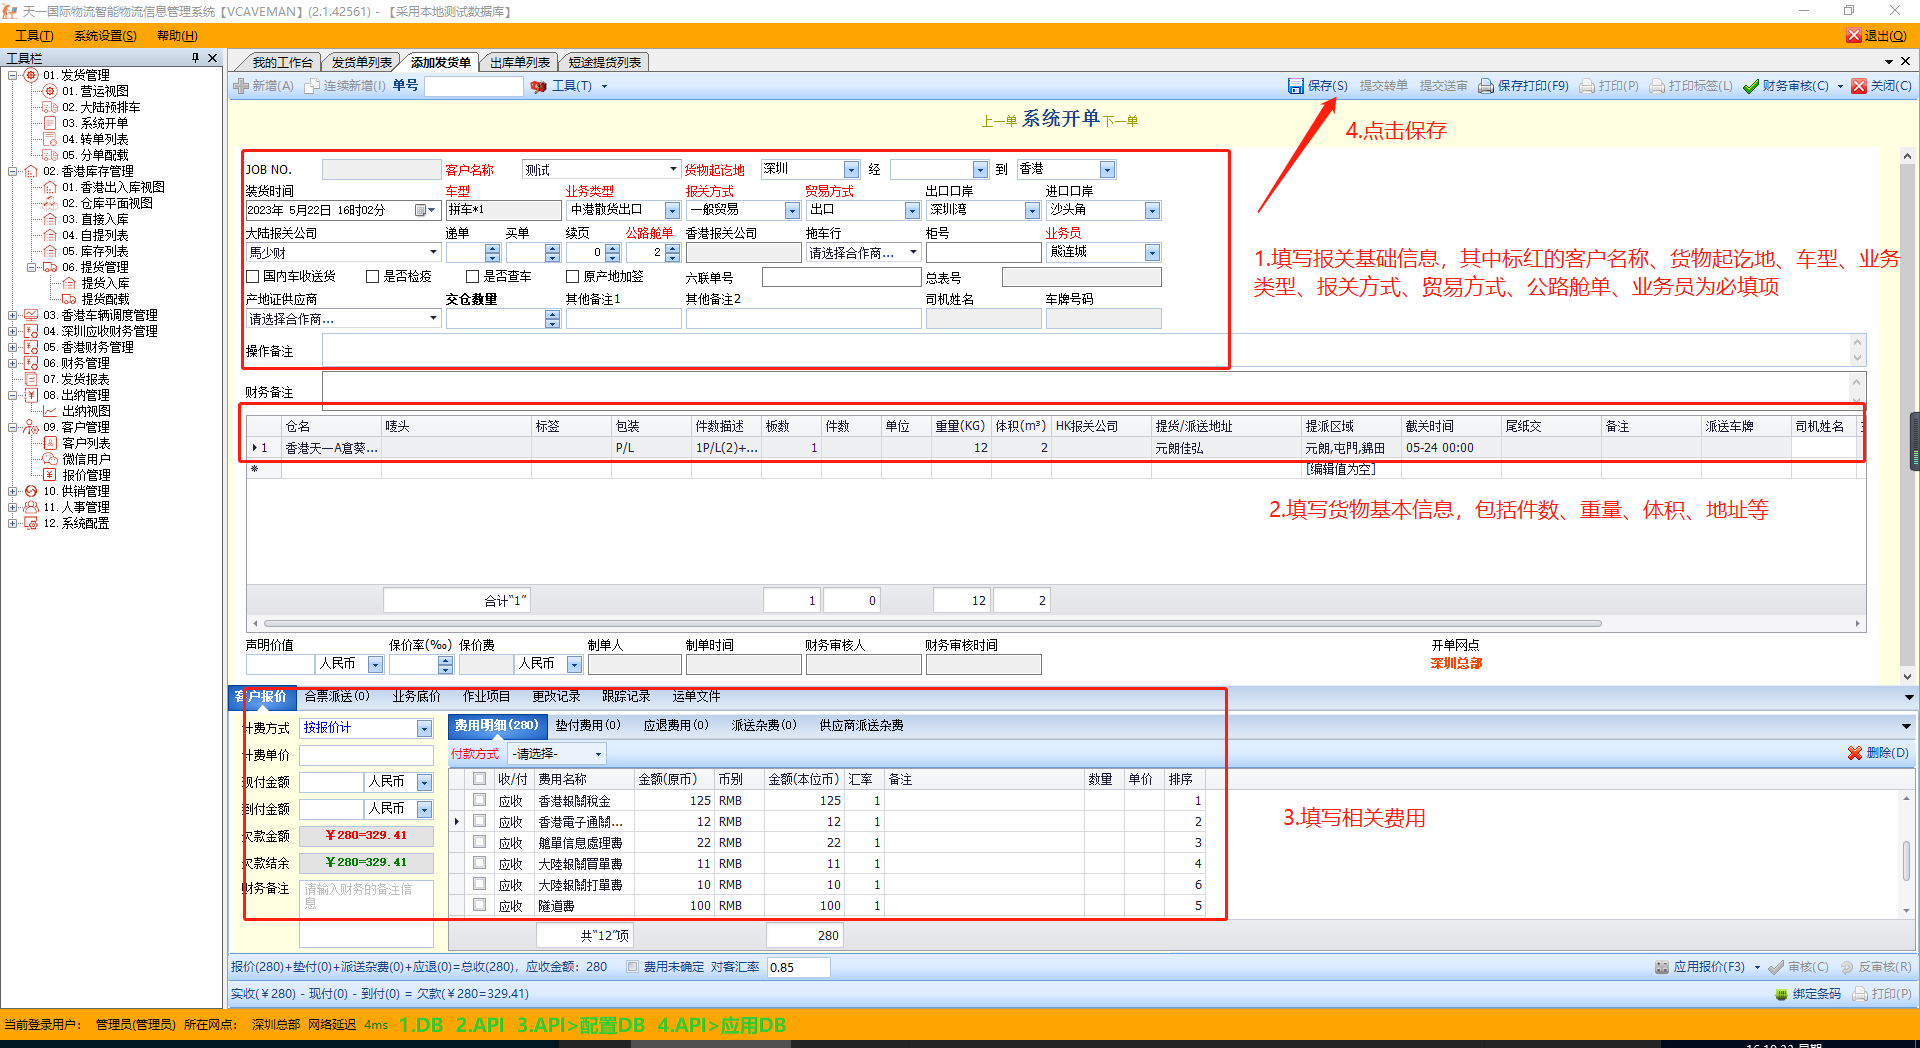Click the 保存(S) save disk icon
Viewport: 1920px width, 1048px height.
tap(1296, 86)
